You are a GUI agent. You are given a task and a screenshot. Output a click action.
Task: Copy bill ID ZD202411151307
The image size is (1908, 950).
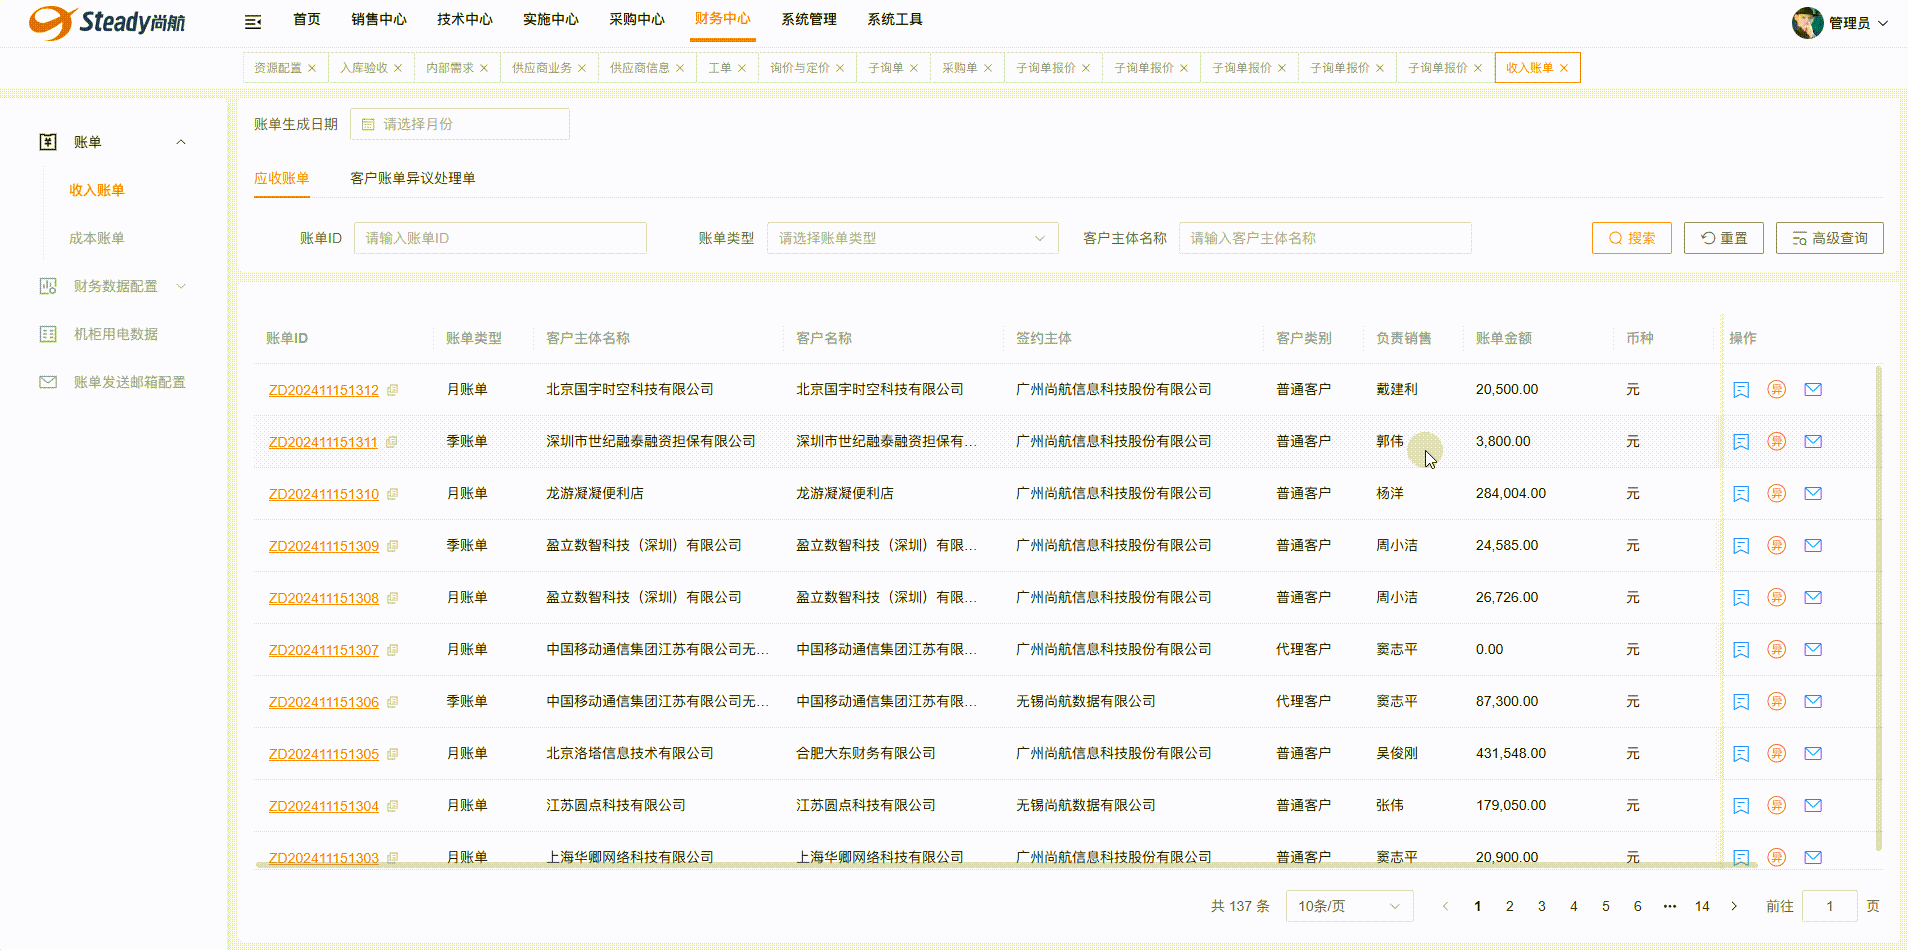tap(393, 650)
